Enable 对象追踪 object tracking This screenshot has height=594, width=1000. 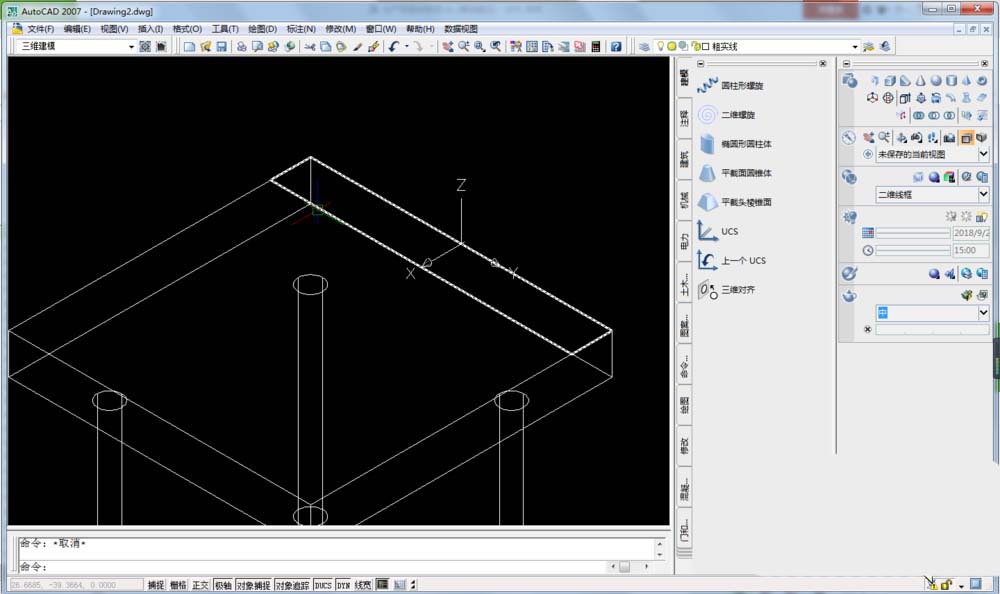click(x=294, y=585)
